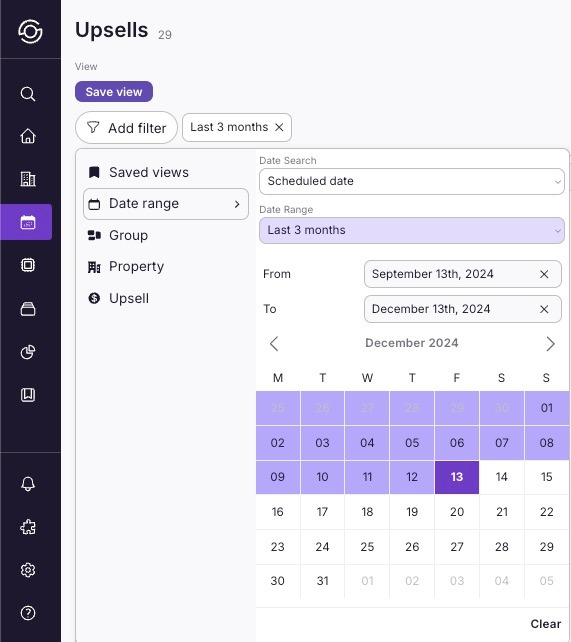The height and width of the screenshot is (642, 571).
Task: Select December 14 in the calendar
Action: click(x=501, y=477)
